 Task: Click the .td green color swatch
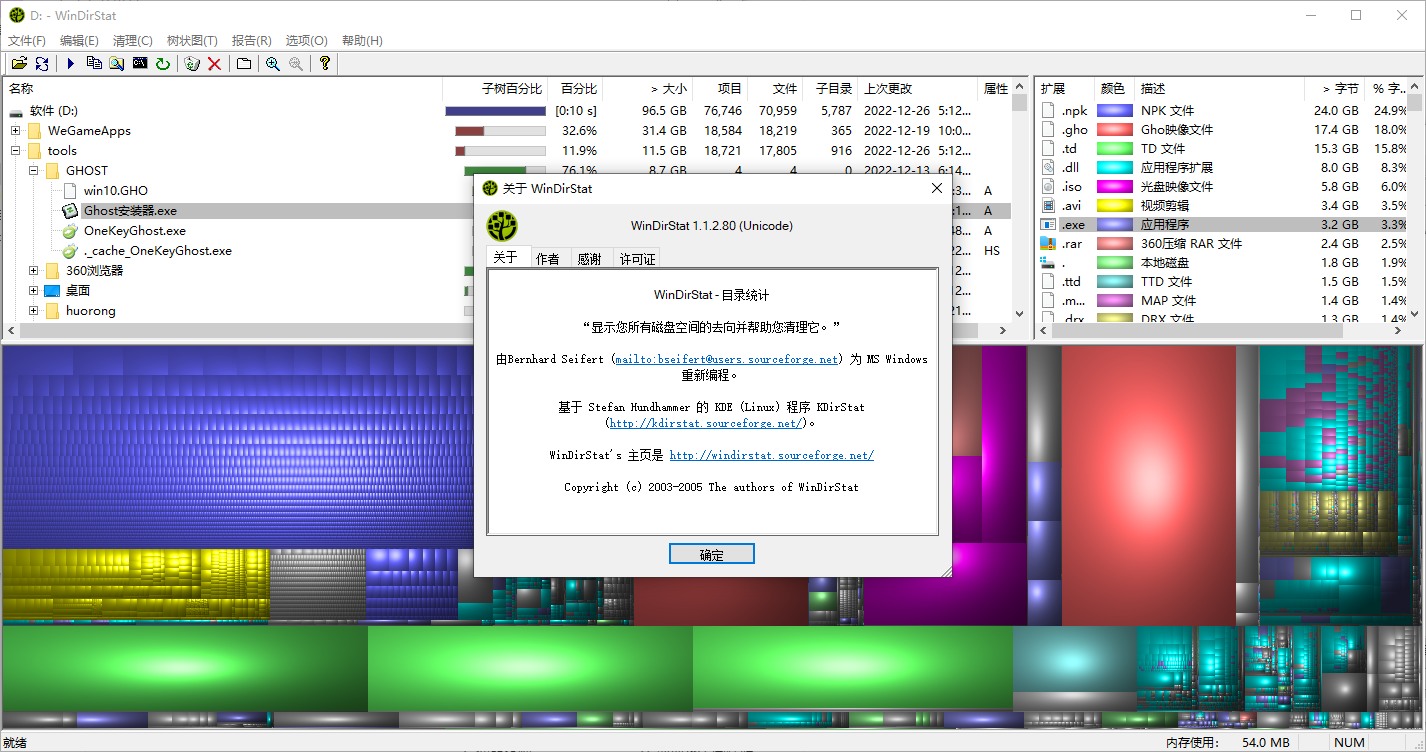point(1115,149)
